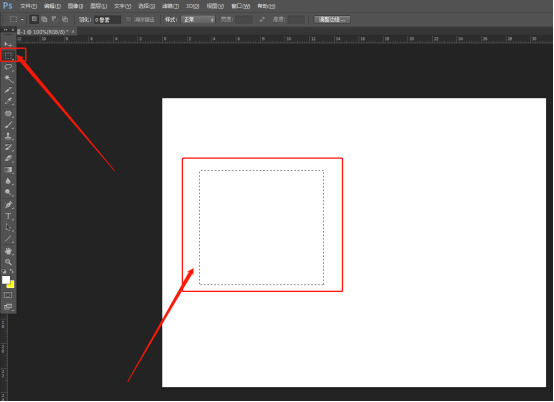This screenshot has height=402, width=554.
Task: Select the Rectangular Marquee tool
Action: [x=8, y=56]
